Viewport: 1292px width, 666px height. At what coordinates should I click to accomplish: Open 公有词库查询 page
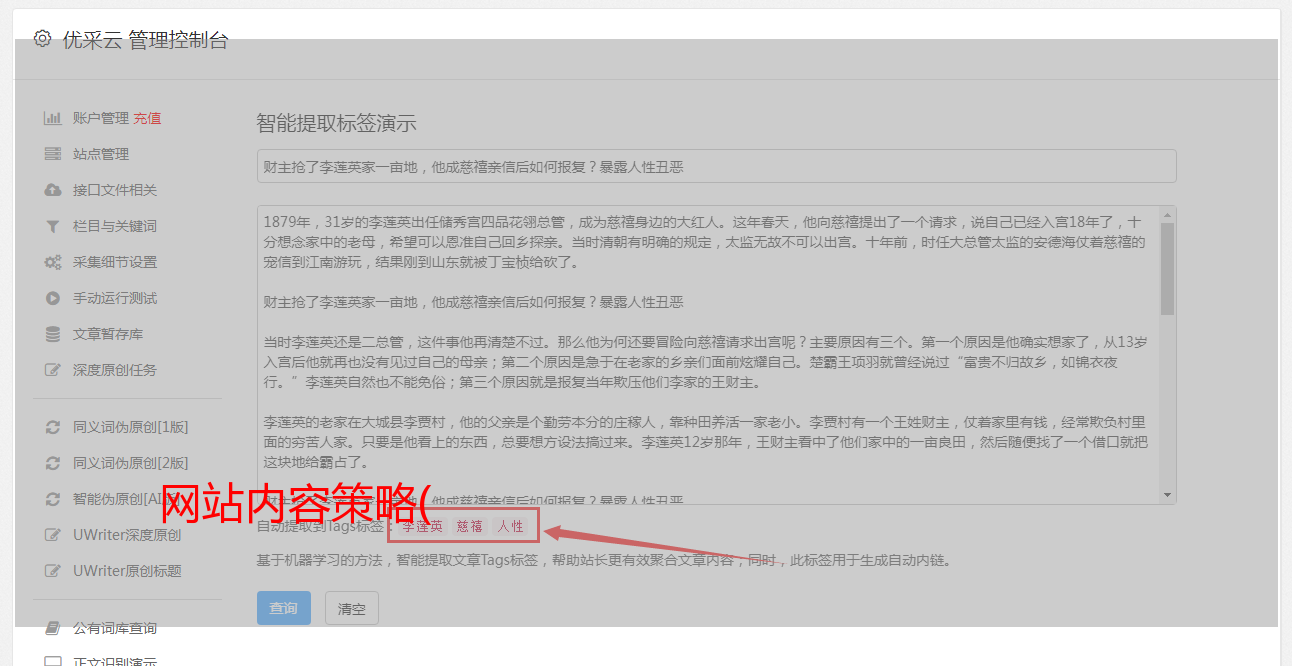(x=115, y=628)
